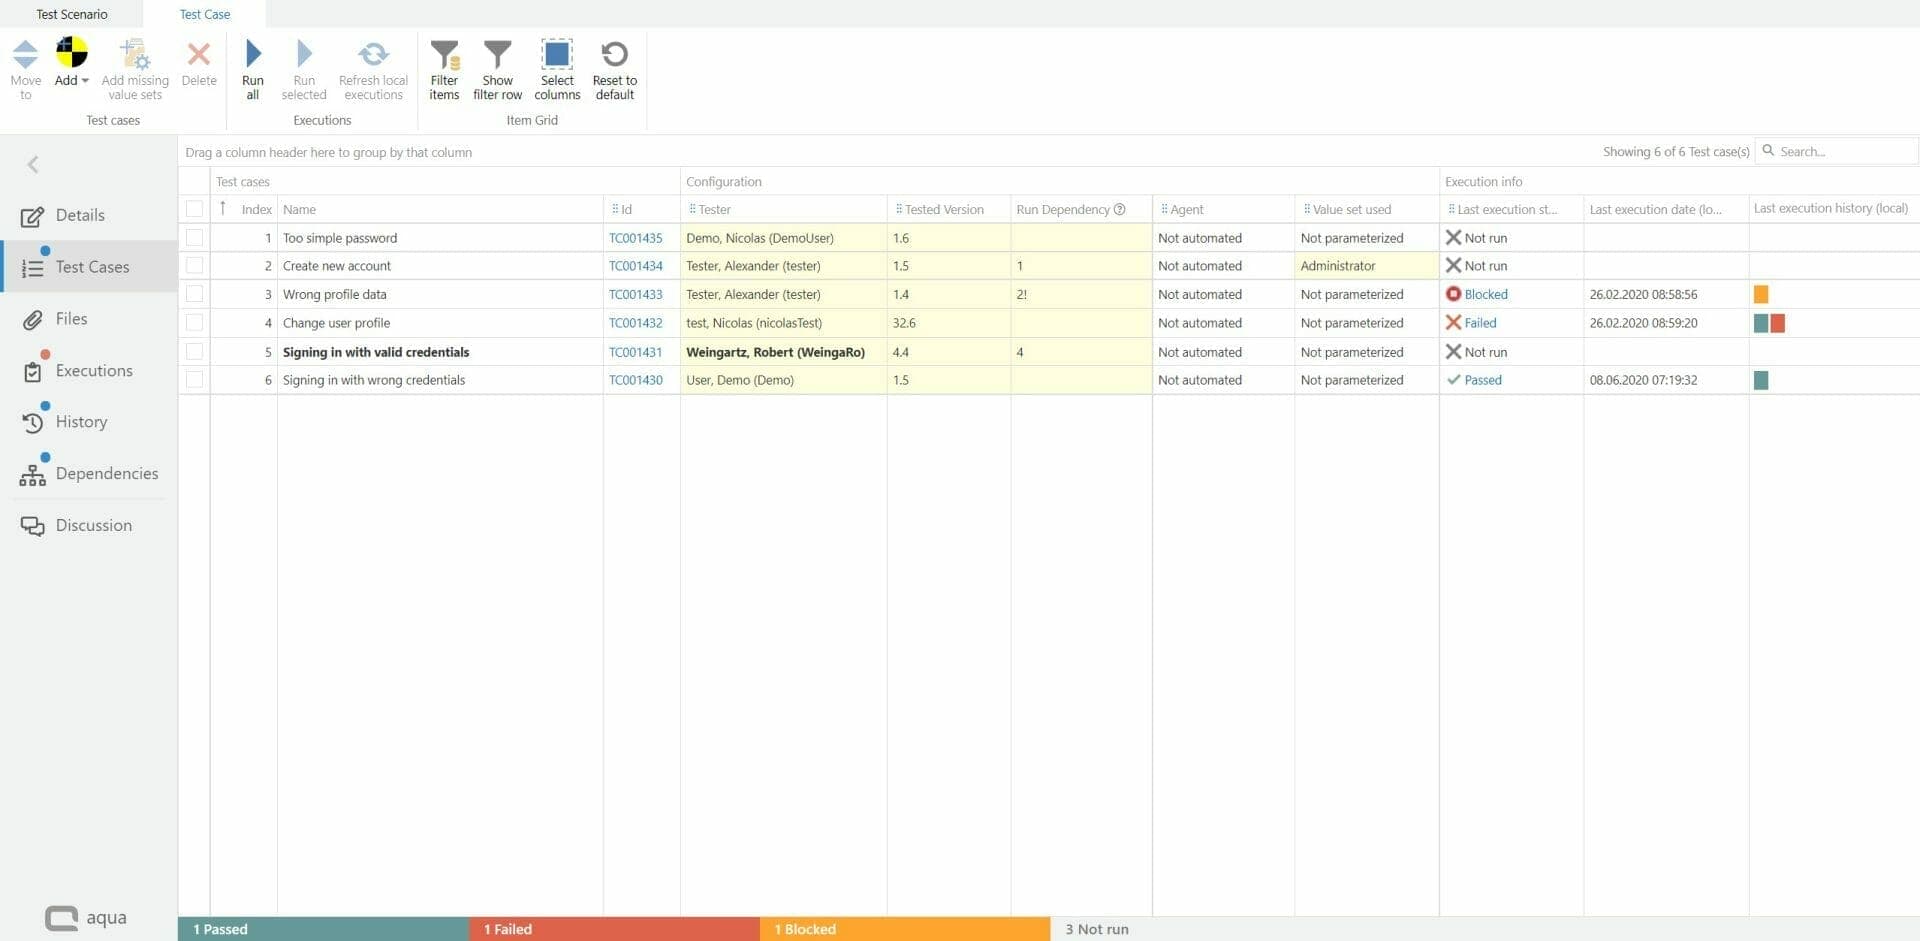This screenshot has width=1920, height=941.
Task: Open test case link TC001431
Action: tap(635, 352)
